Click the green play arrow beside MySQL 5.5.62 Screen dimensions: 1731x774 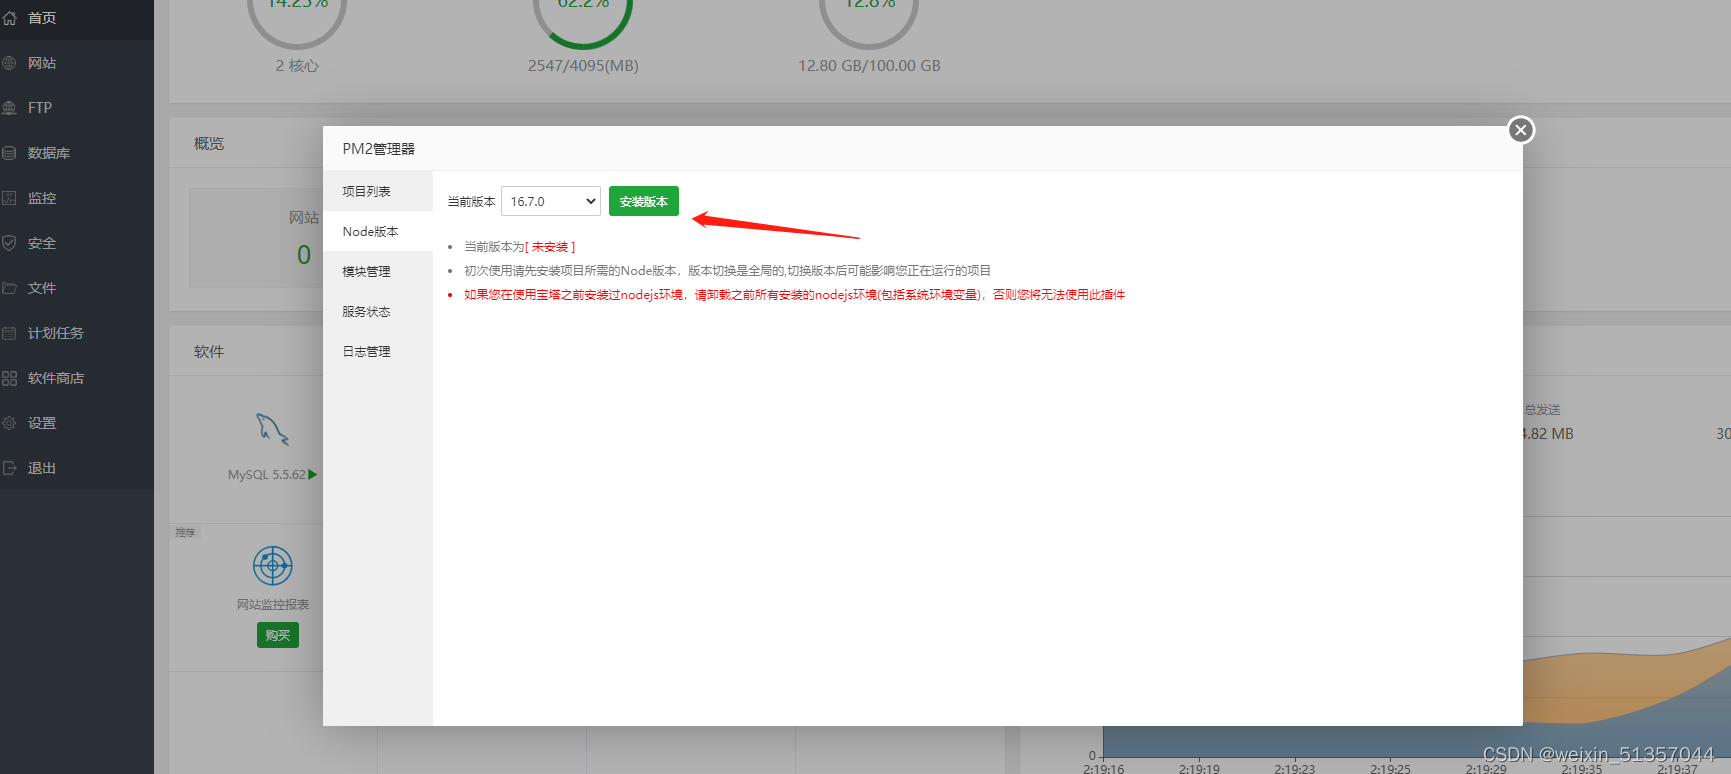pyautogui.click(x=313, y=475)
